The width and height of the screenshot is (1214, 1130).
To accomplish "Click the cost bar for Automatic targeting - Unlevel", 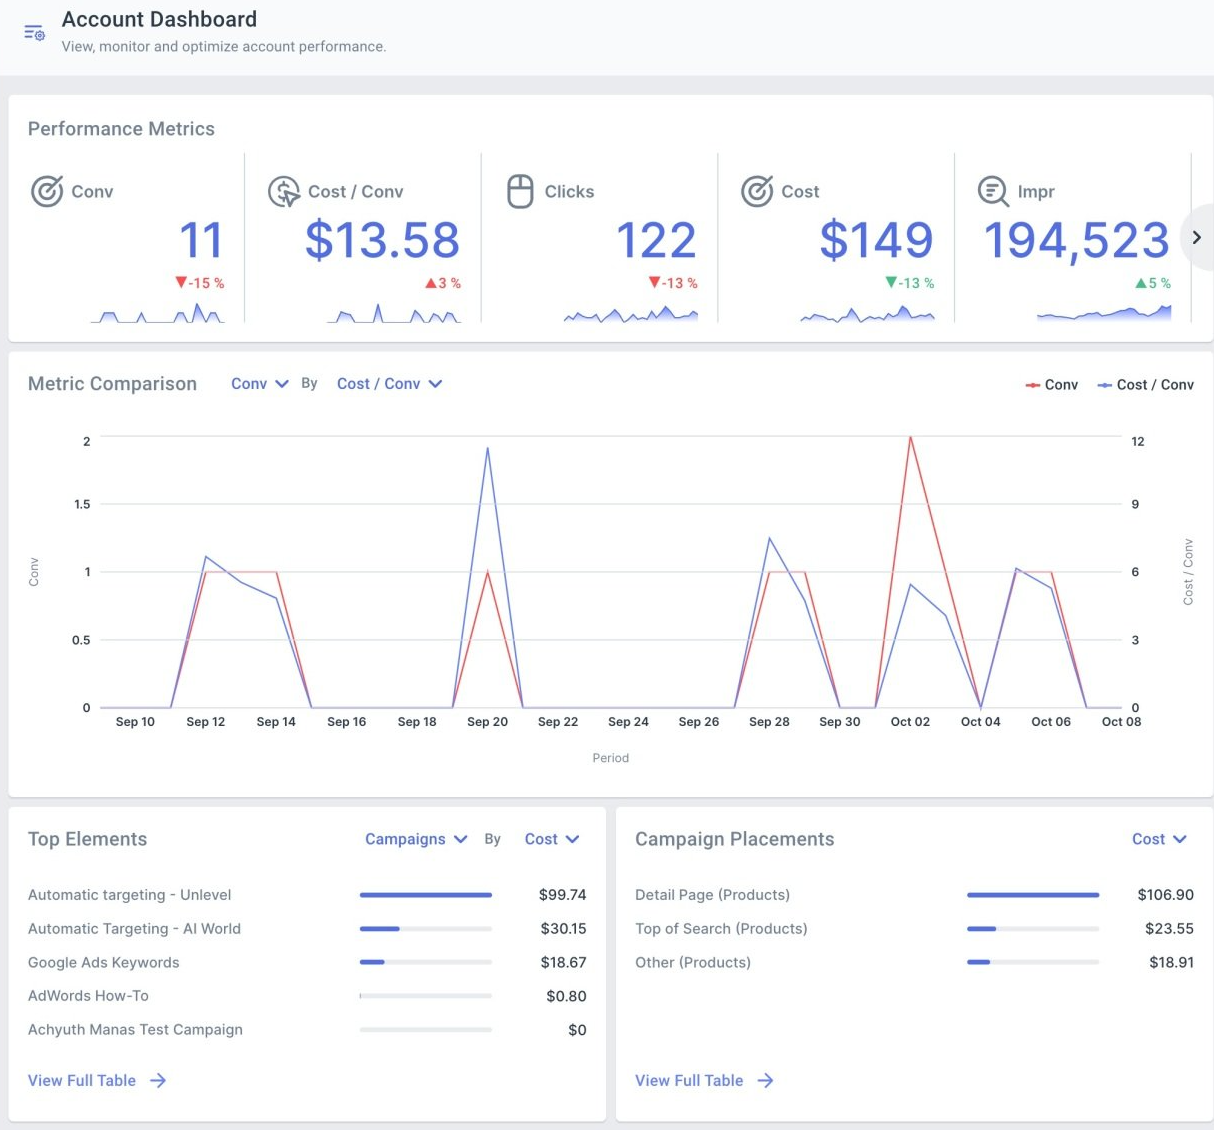I will [425, 894].
